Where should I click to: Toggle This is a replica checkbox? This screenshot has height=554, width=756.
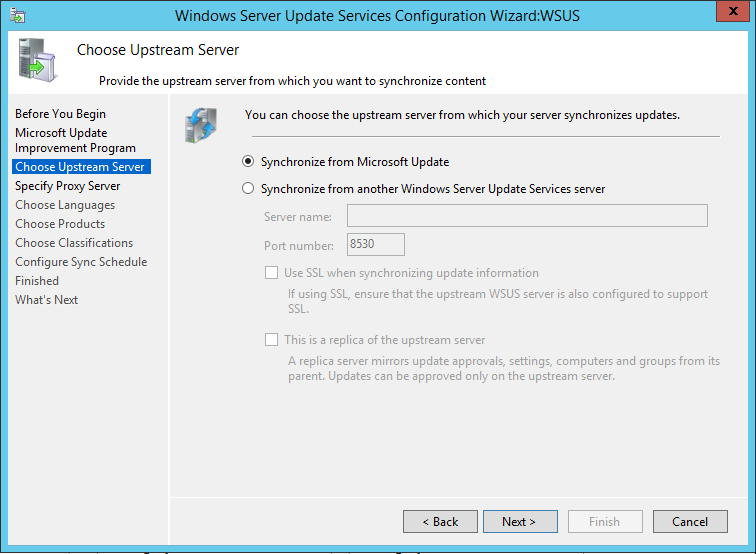tap(271, 340)
